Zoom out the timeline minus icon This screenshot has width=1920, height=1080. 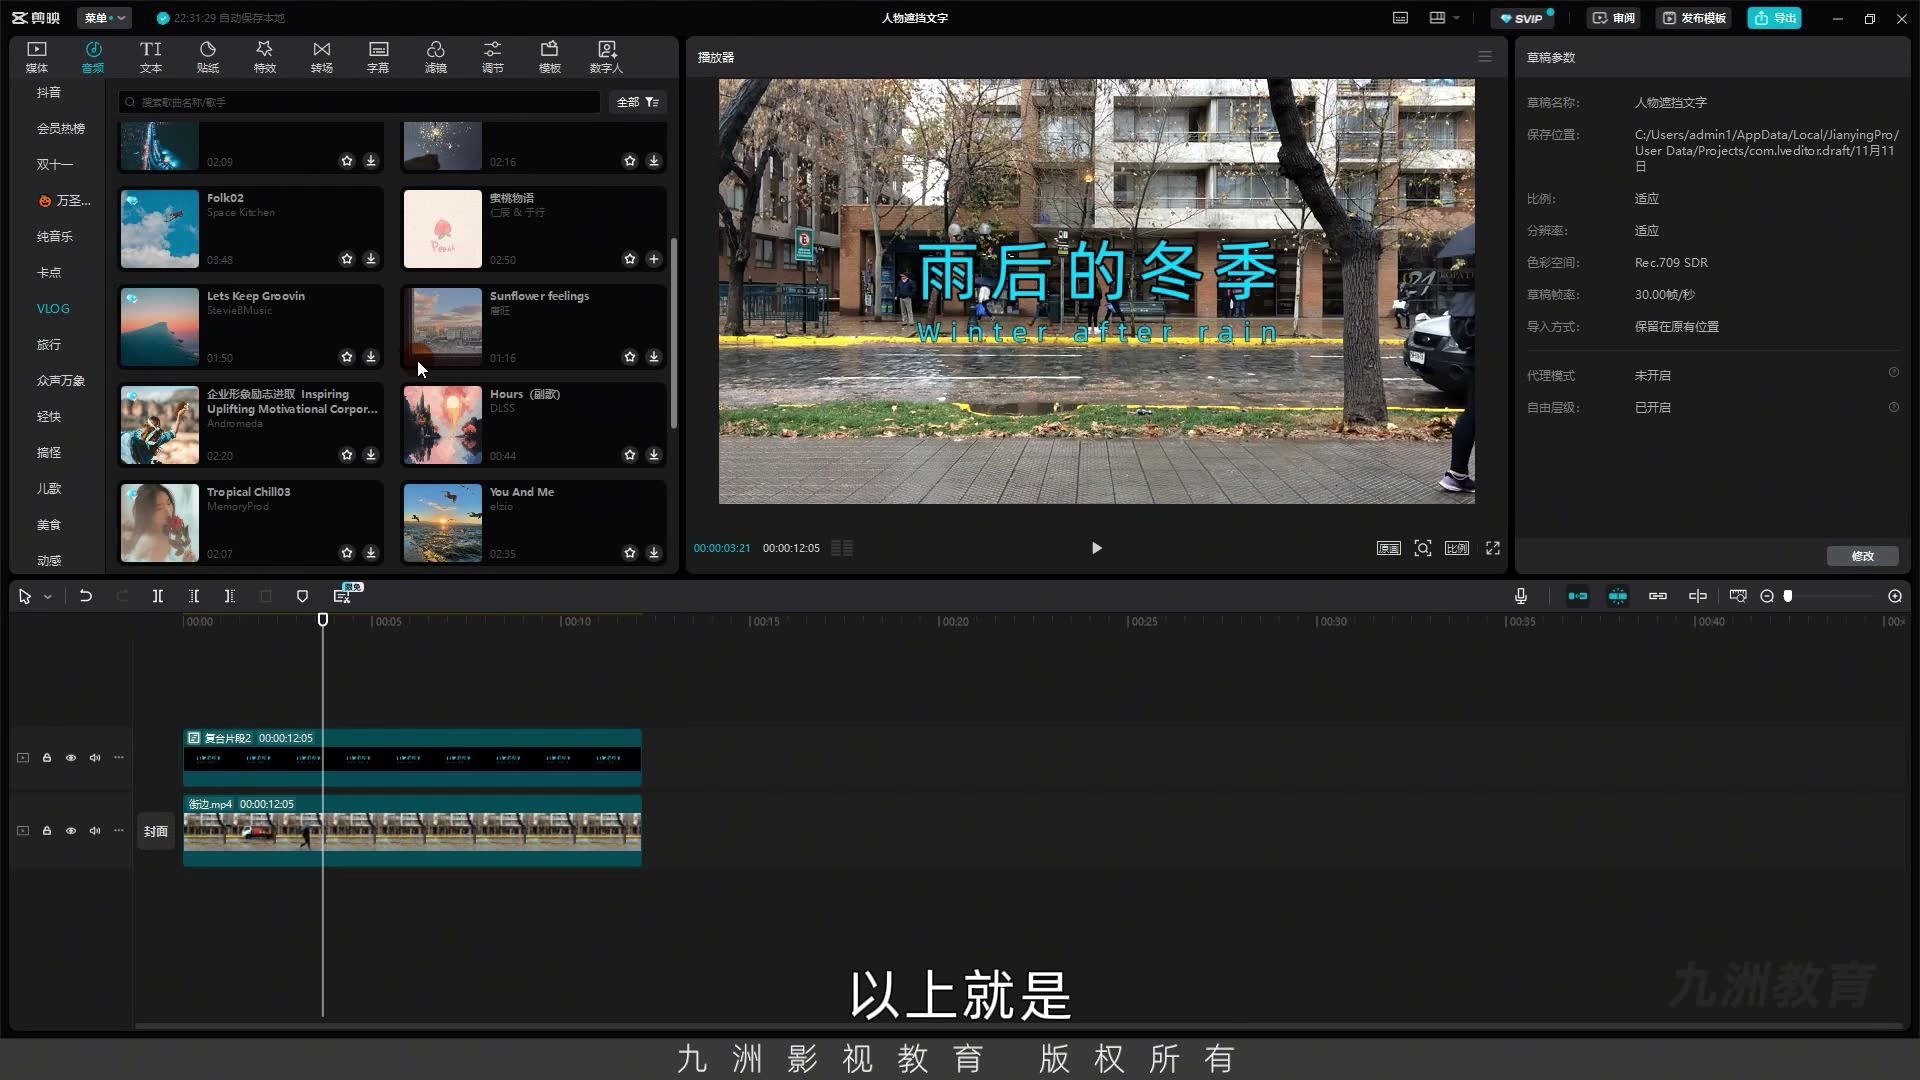1767,596
